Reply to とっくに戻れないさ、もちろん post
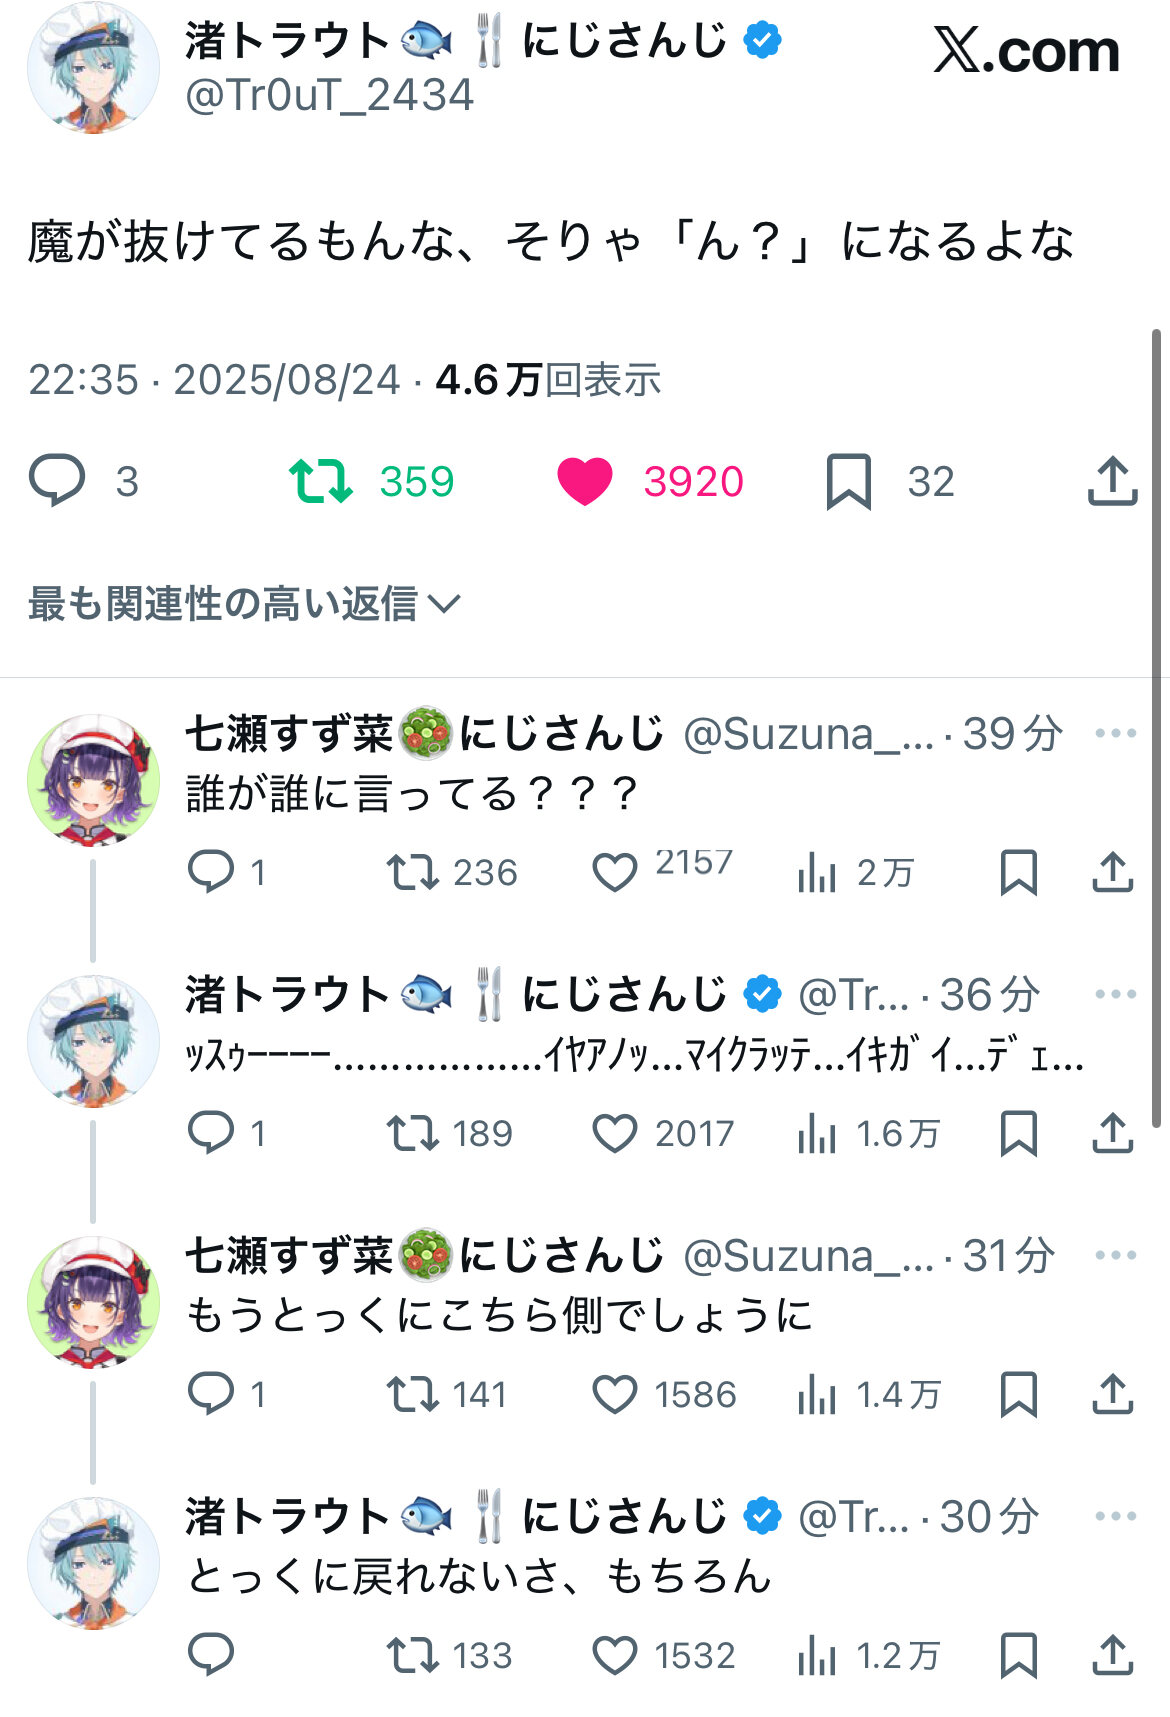 click(x=211, y=1655)
